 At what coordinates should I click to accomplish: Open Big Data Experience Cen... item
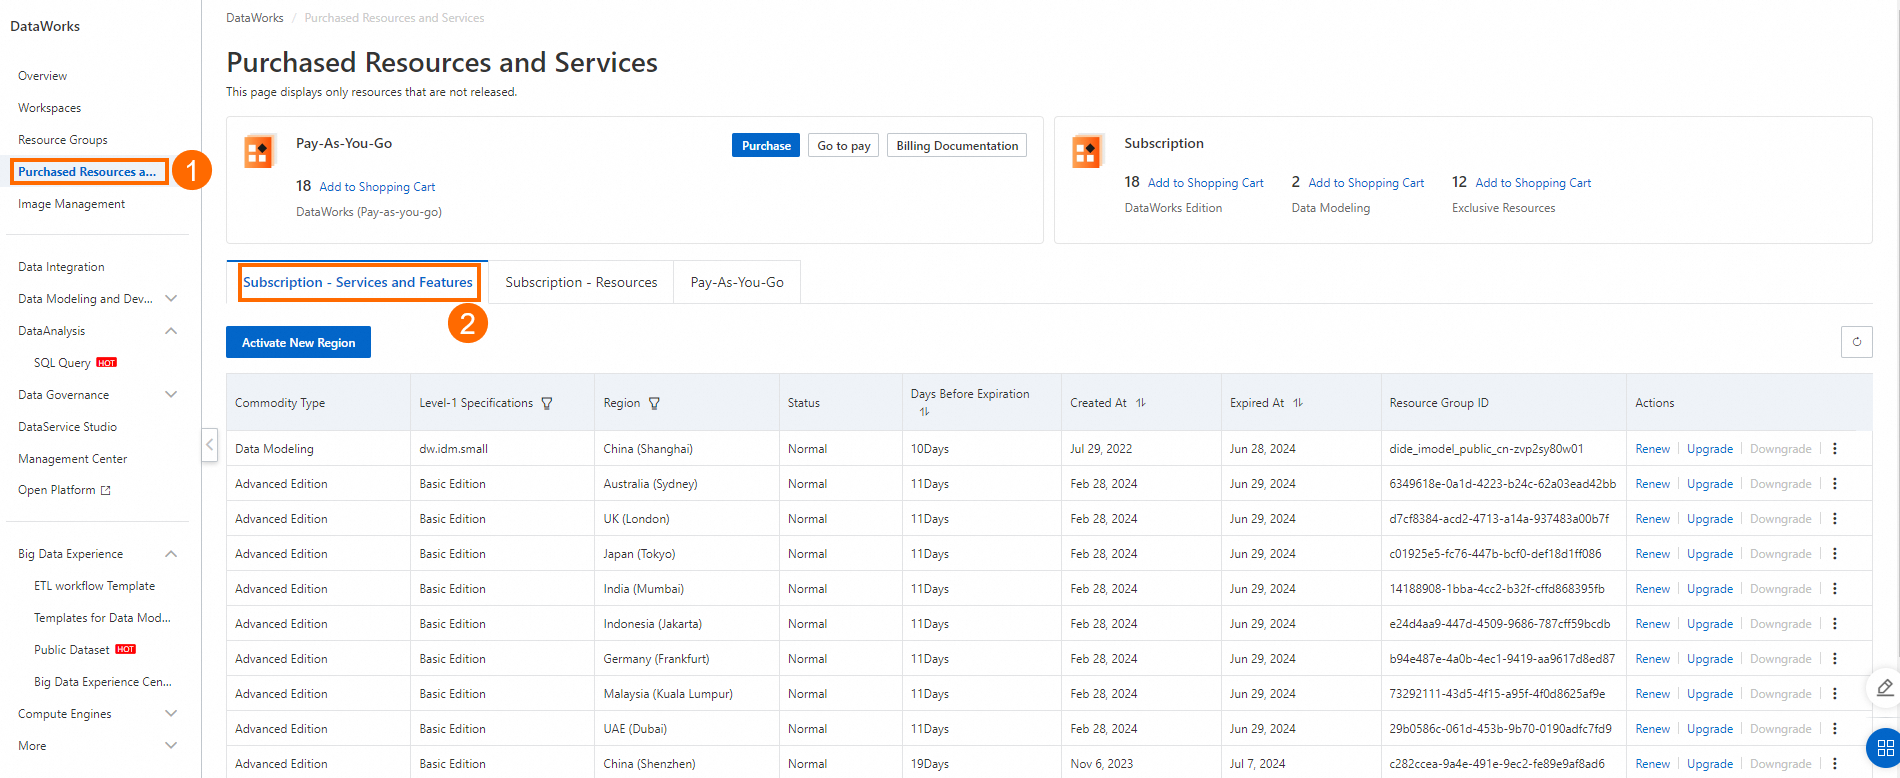(x=103, y=682)
